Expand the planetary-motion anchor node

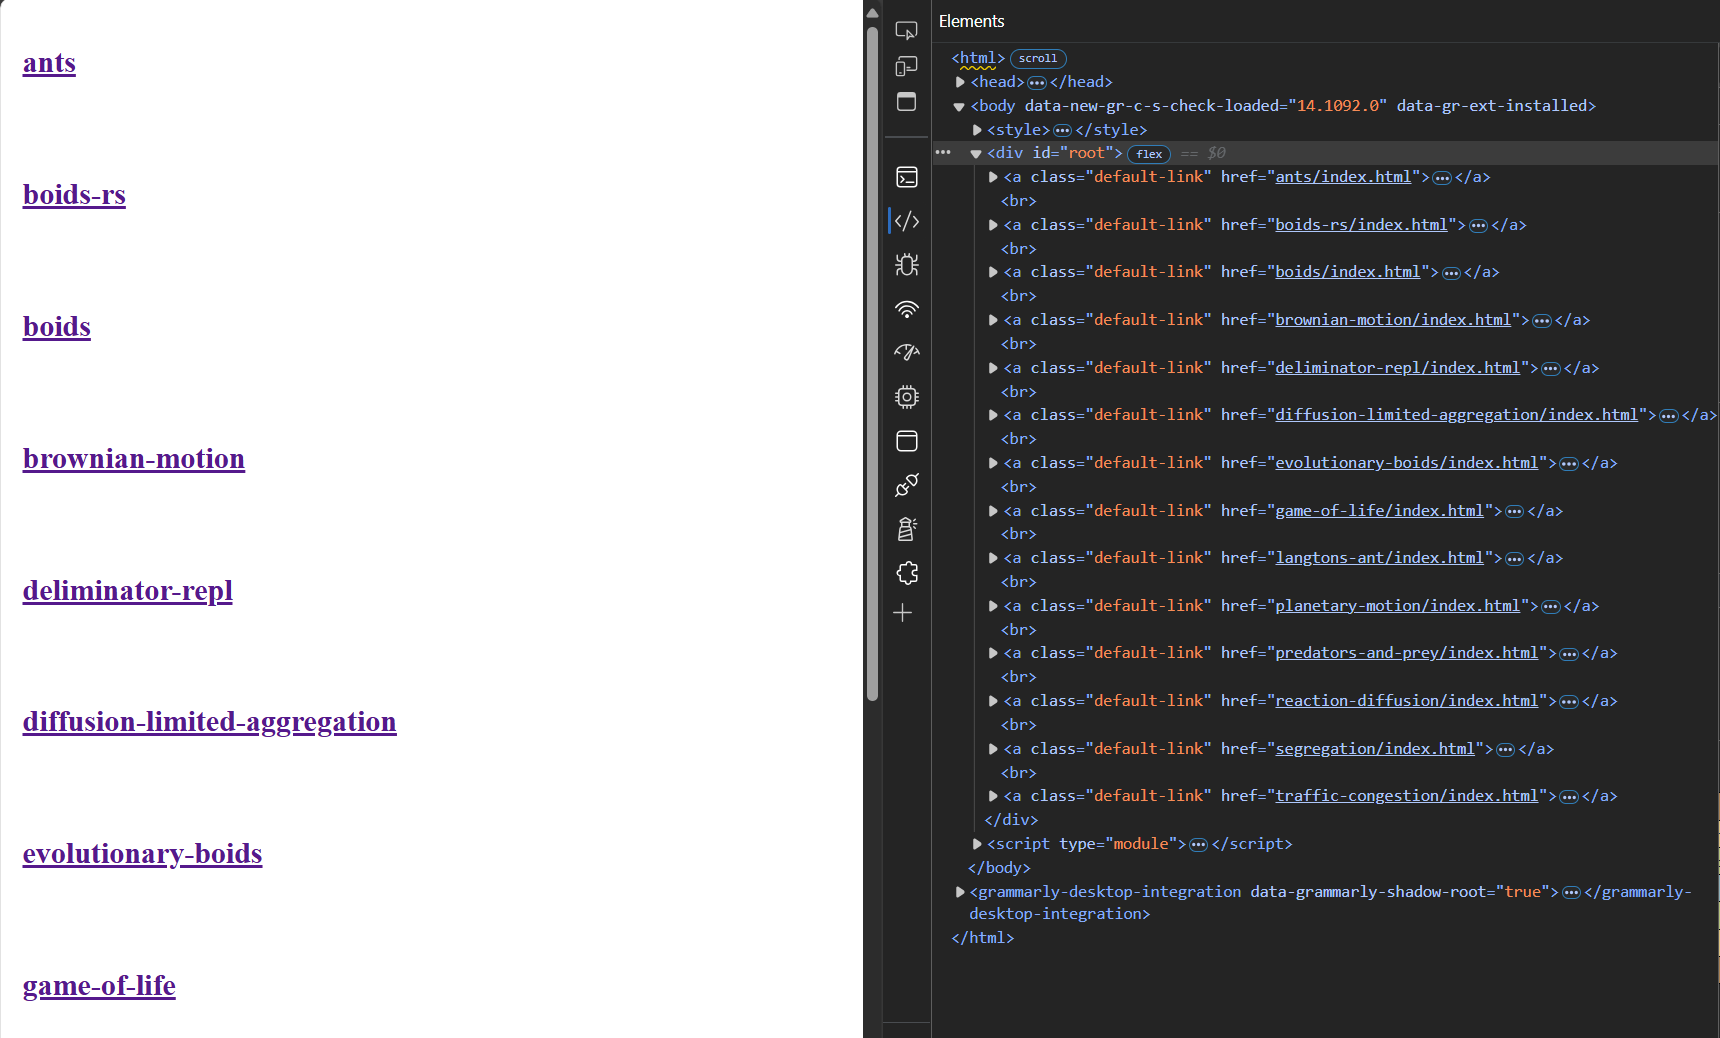tap(993, 606)
